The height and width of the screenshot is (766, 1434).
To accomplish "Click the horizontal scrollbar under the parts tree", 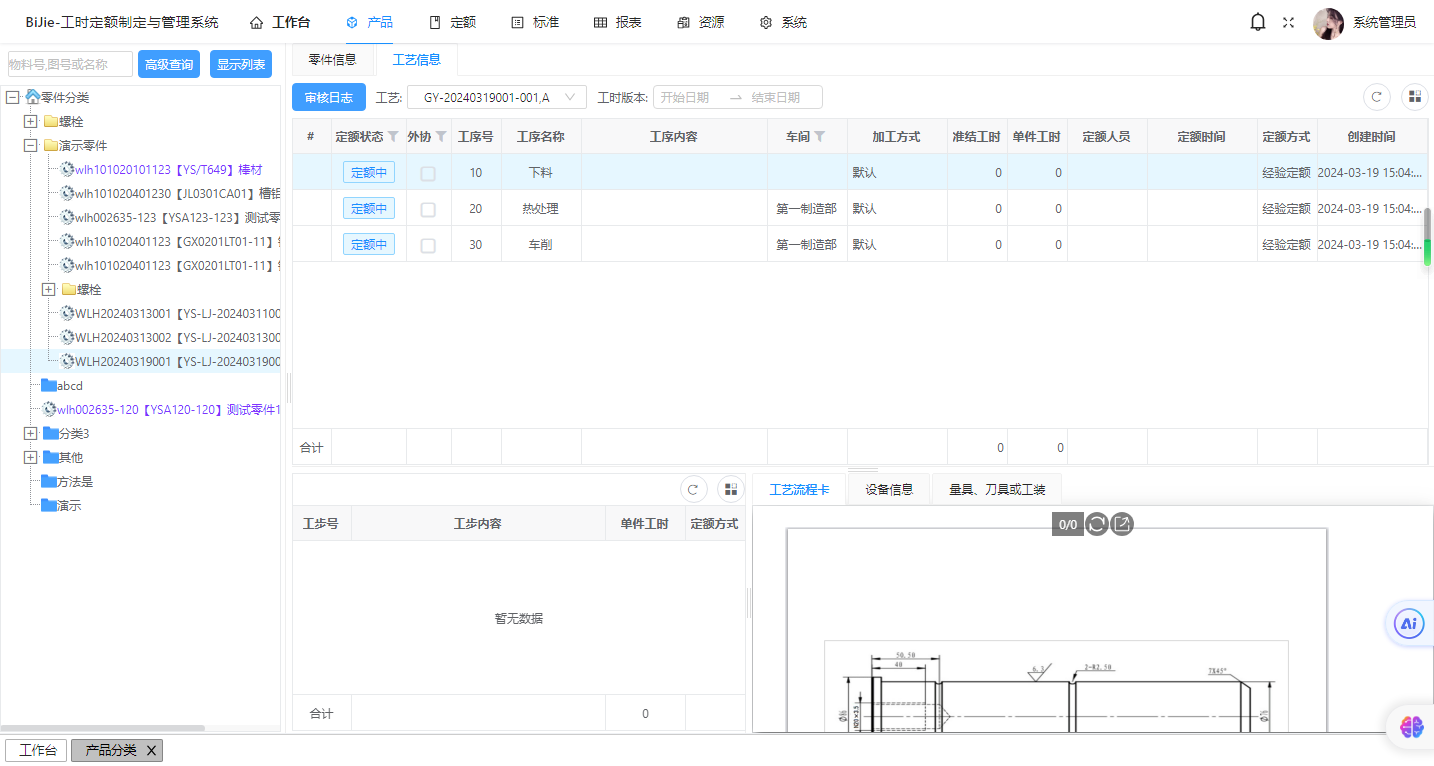I will (102, 728).
